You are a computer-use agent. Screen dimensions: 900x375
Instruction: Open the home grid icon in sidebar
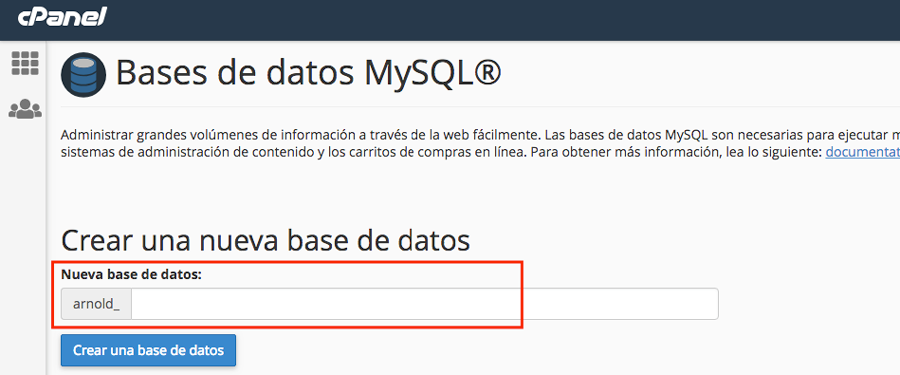point(25,63)
